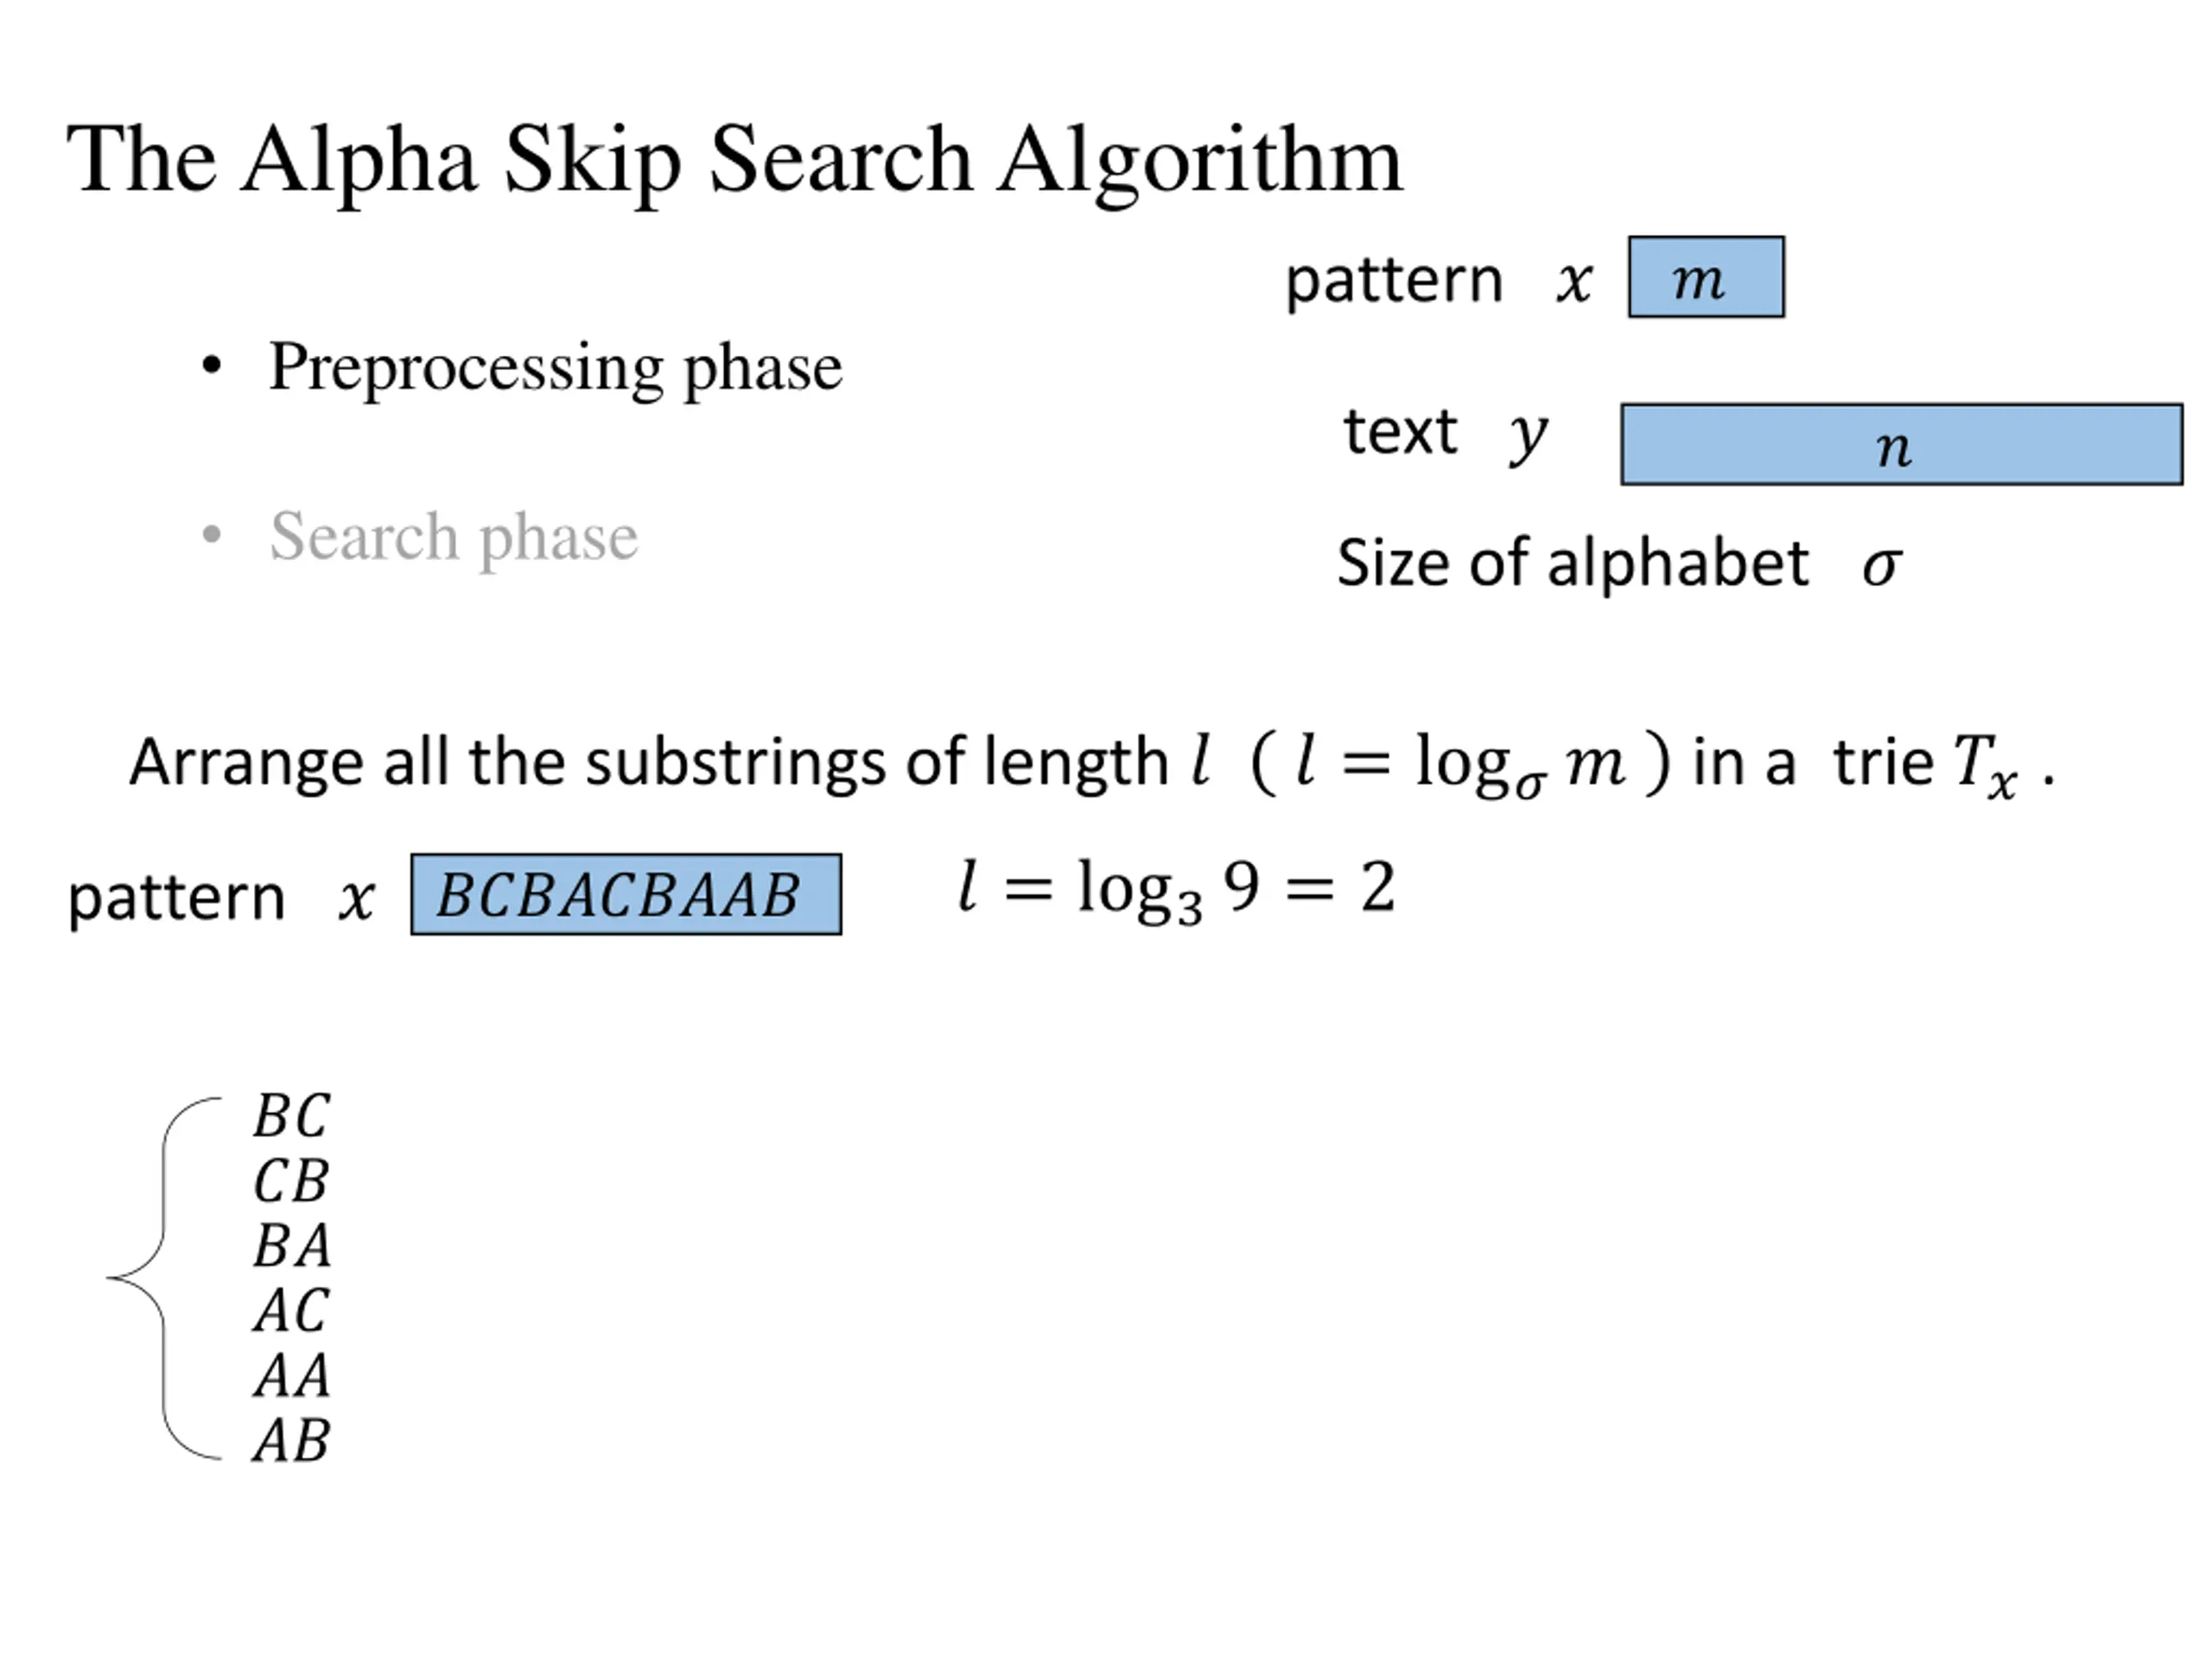Click the top-right 'pattern x' label
The width and height of the screenshot is (2212, 1659).
pos(1438,280)
